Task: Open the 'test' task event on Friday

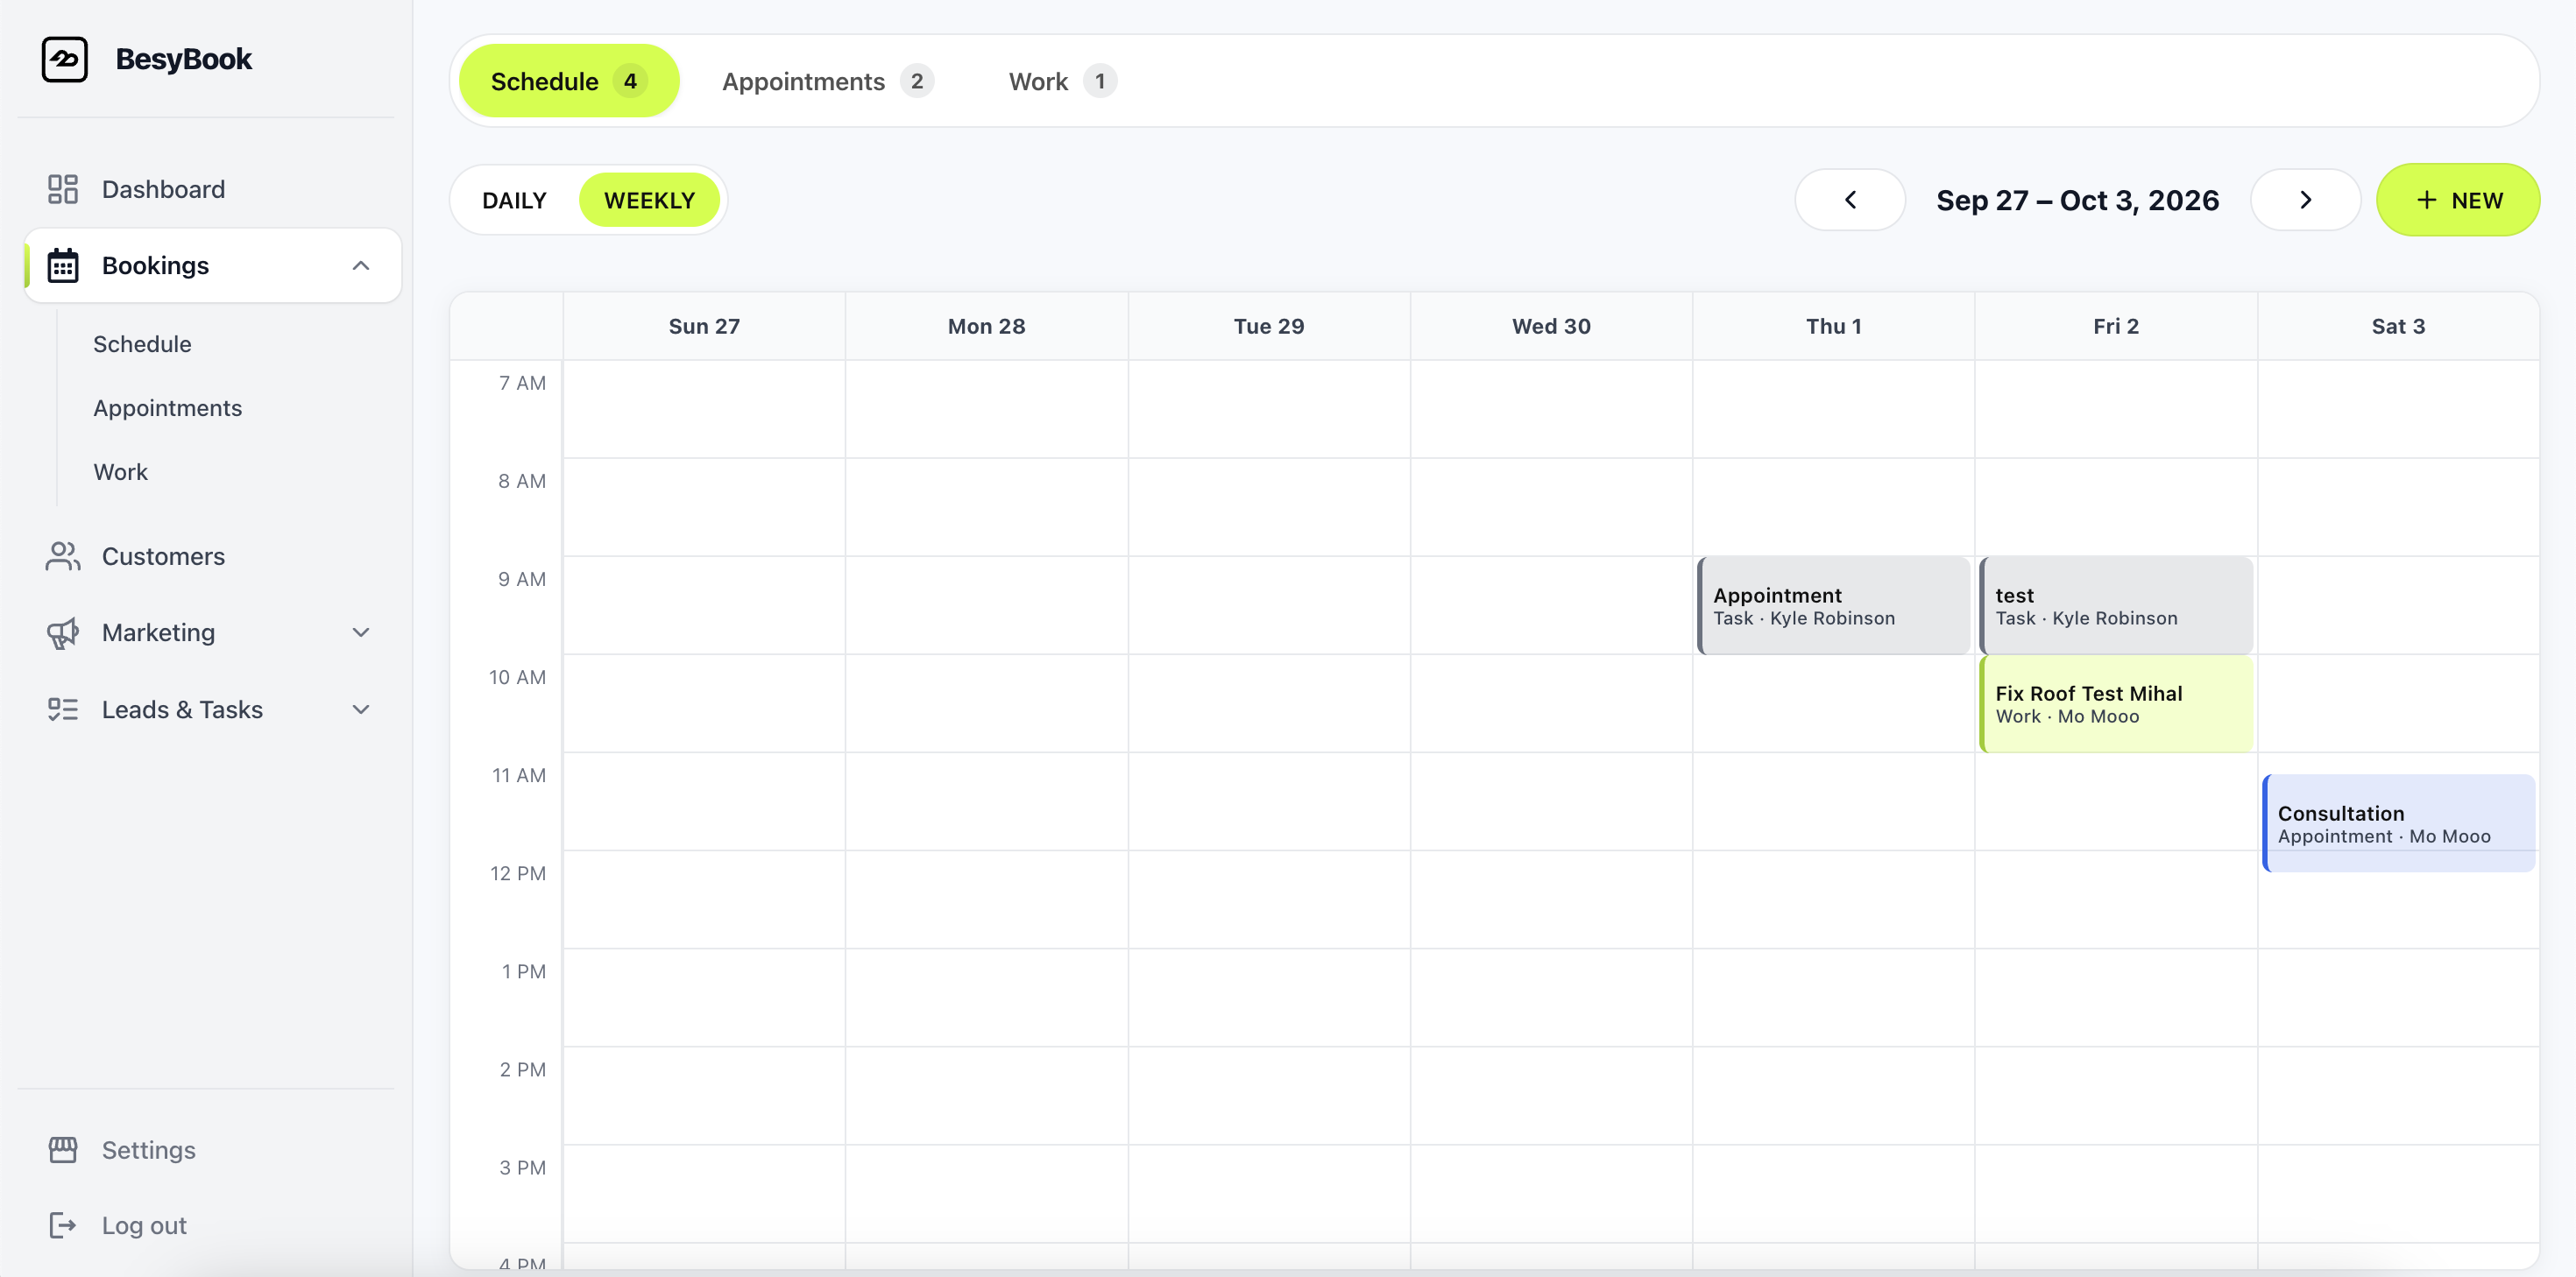Action: pos(2115,605)
